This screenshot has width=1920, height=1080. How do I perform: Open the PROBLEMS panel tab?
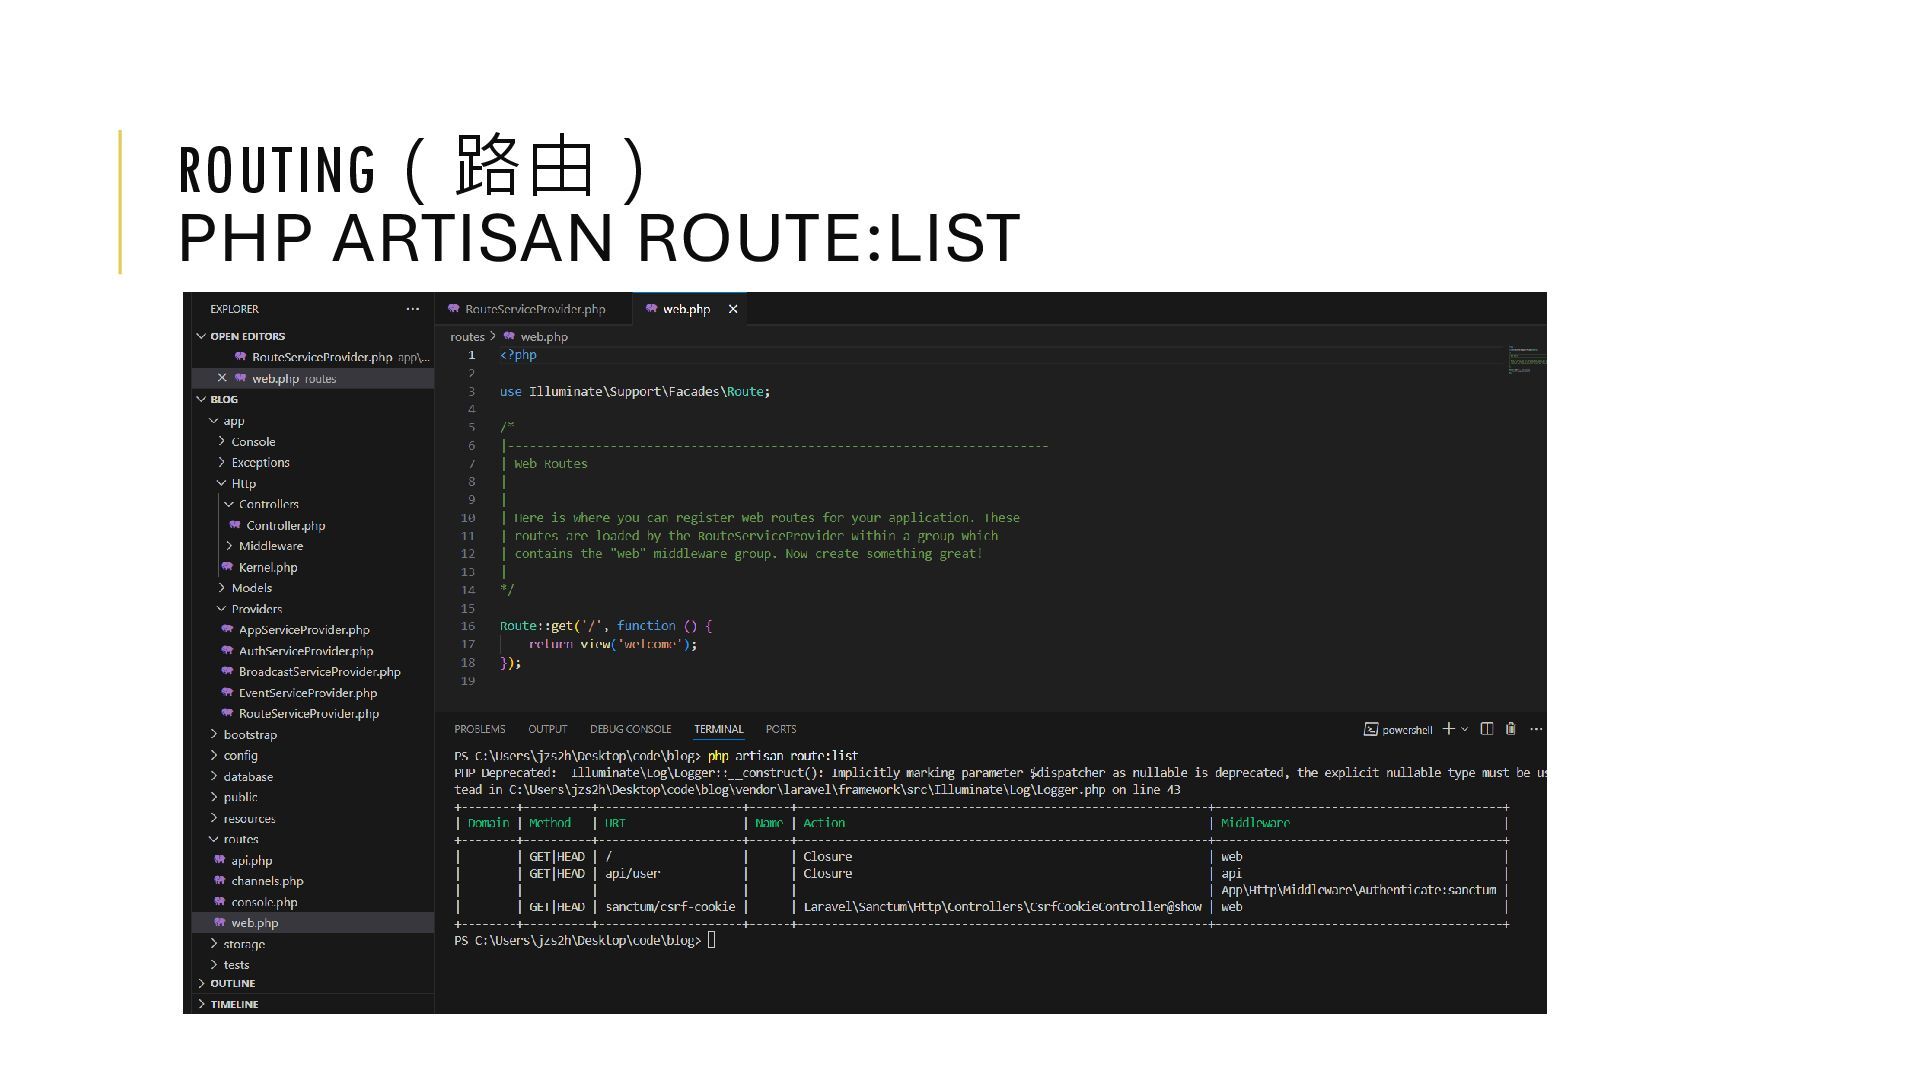[x=480, y=729]
